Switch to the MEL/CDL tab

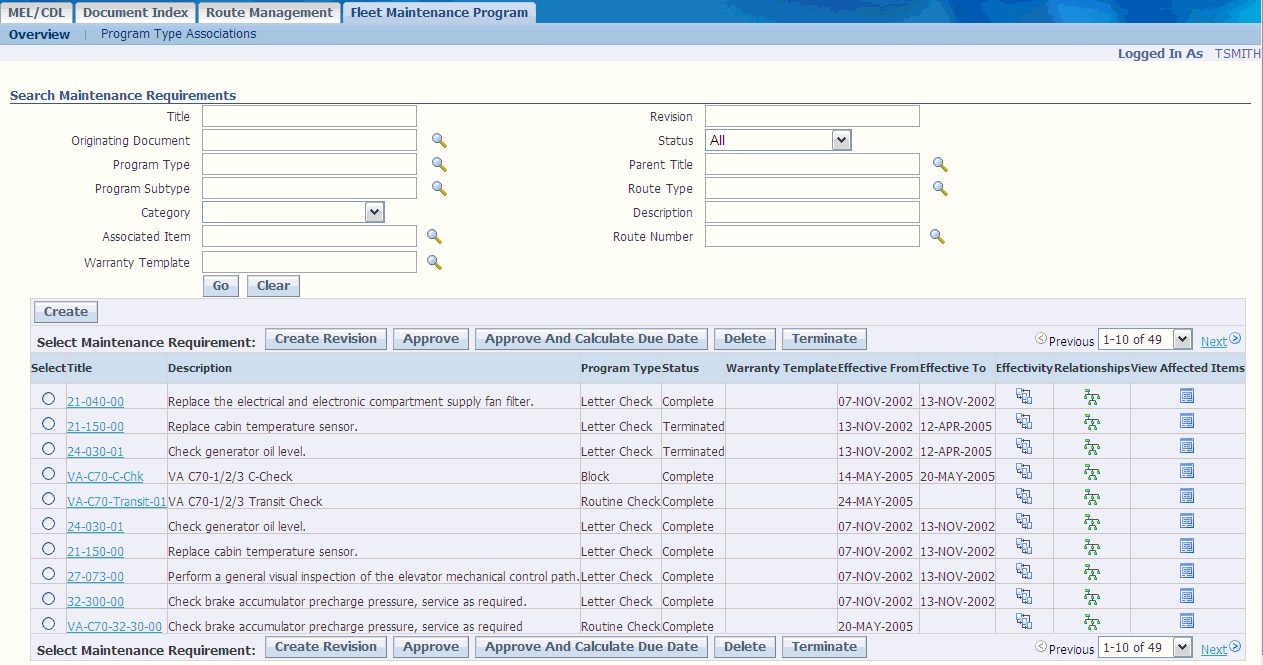click(x=36, y=12)
